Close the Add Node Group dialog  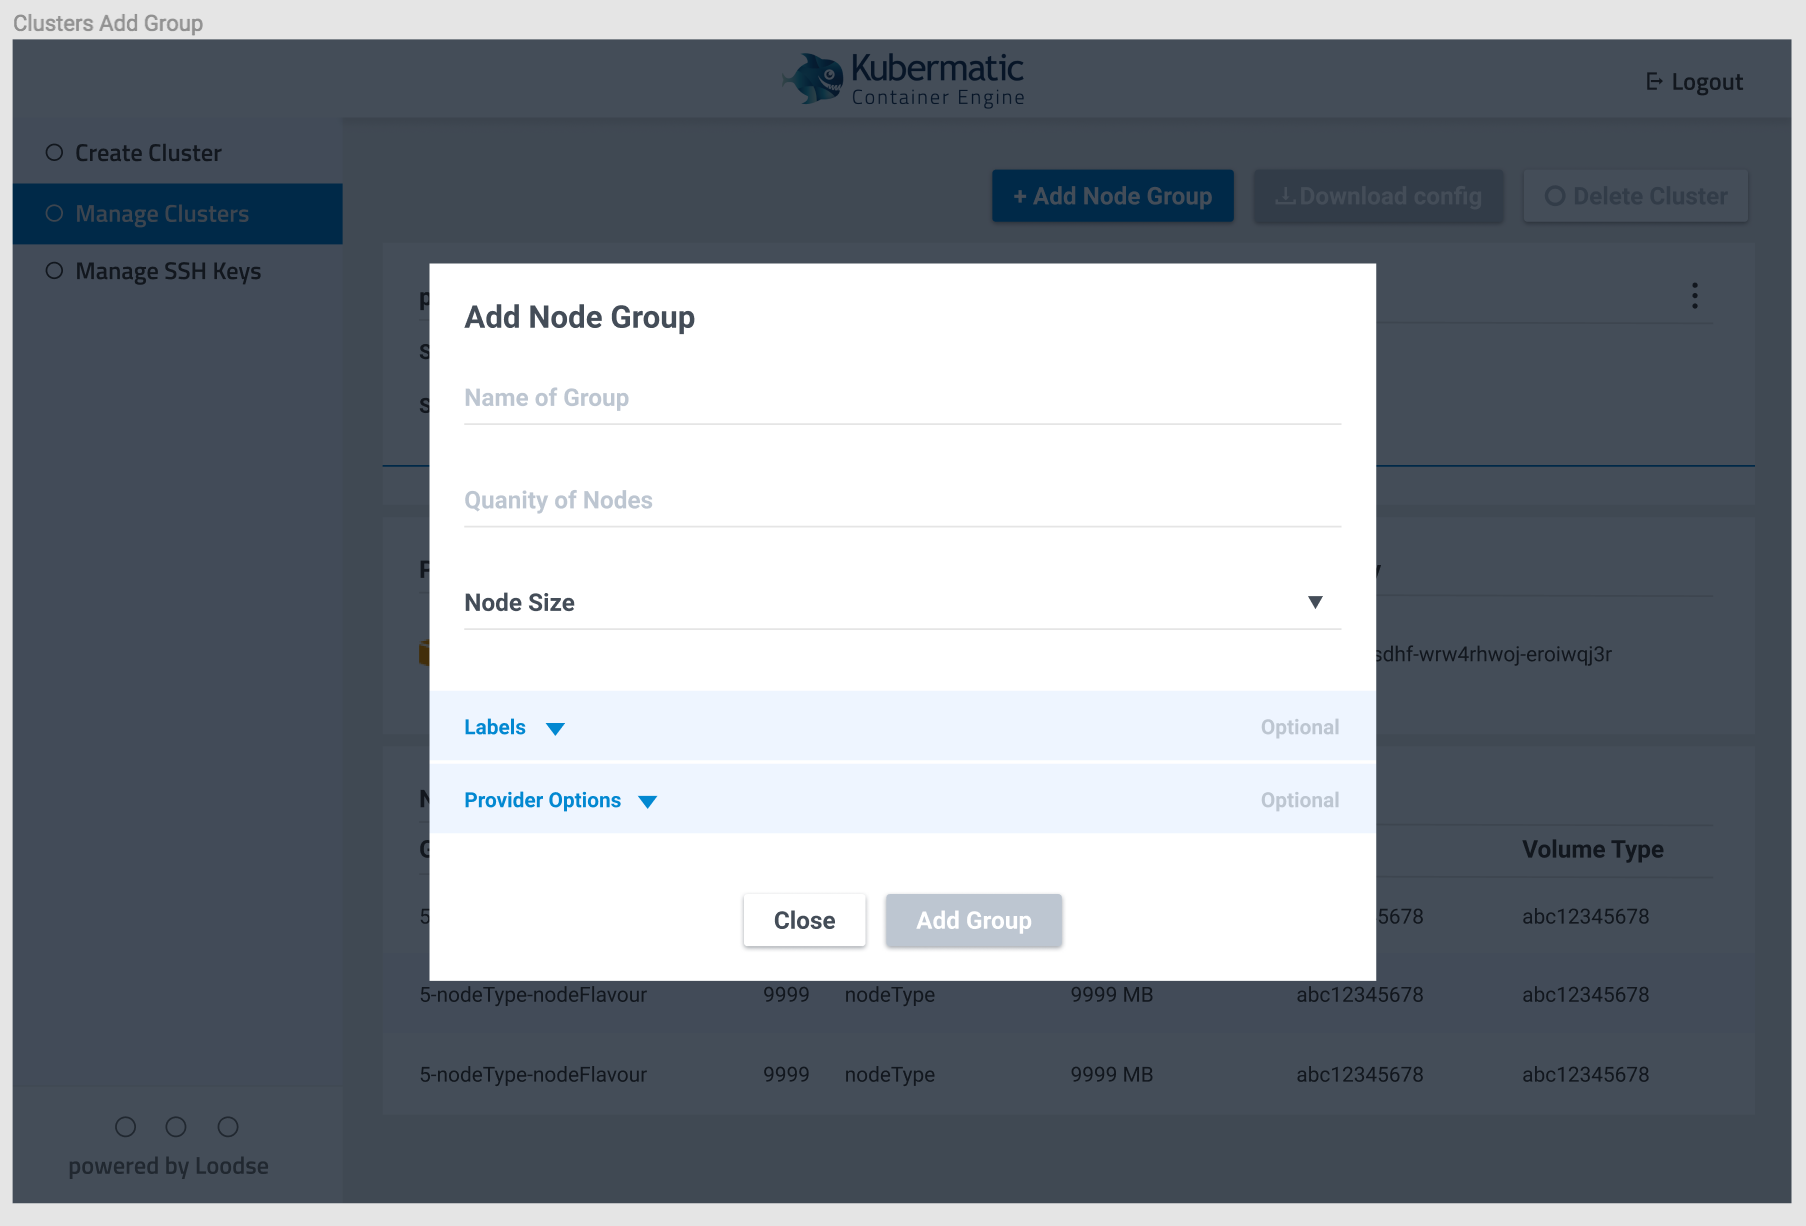tap(804, 920)
